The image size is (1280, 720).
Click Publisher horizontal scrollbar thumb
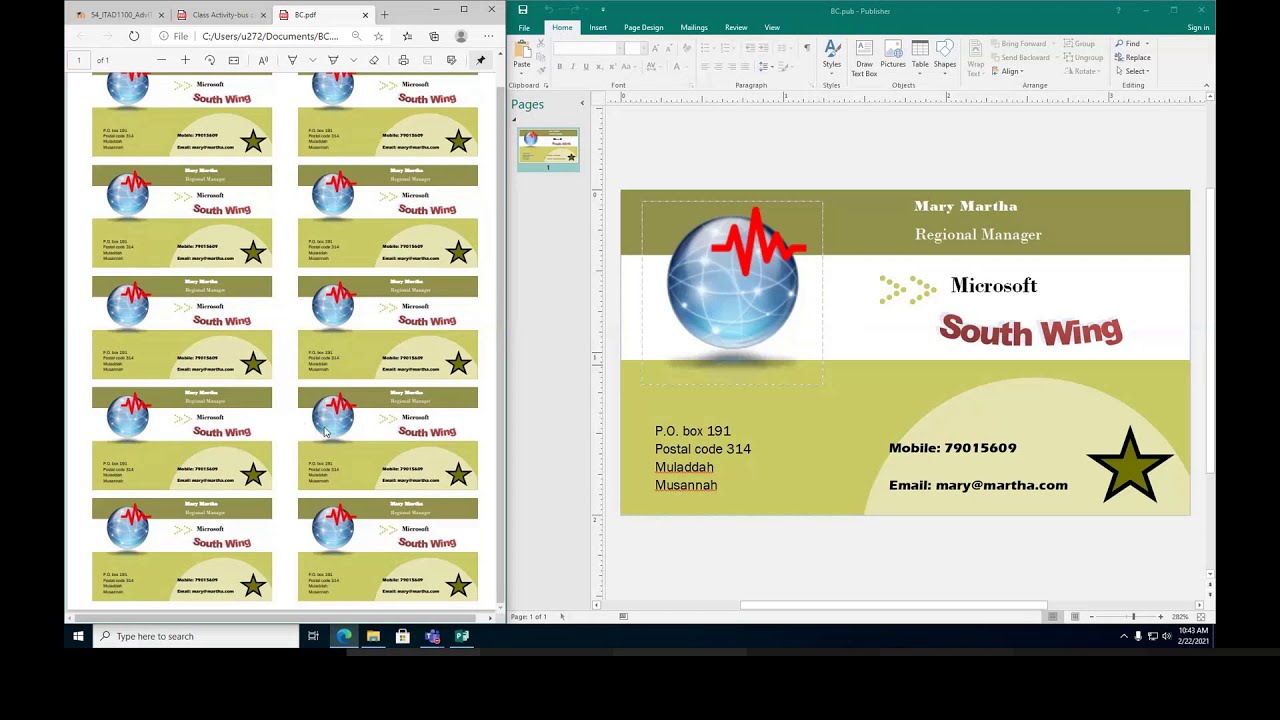pos(893,605)
